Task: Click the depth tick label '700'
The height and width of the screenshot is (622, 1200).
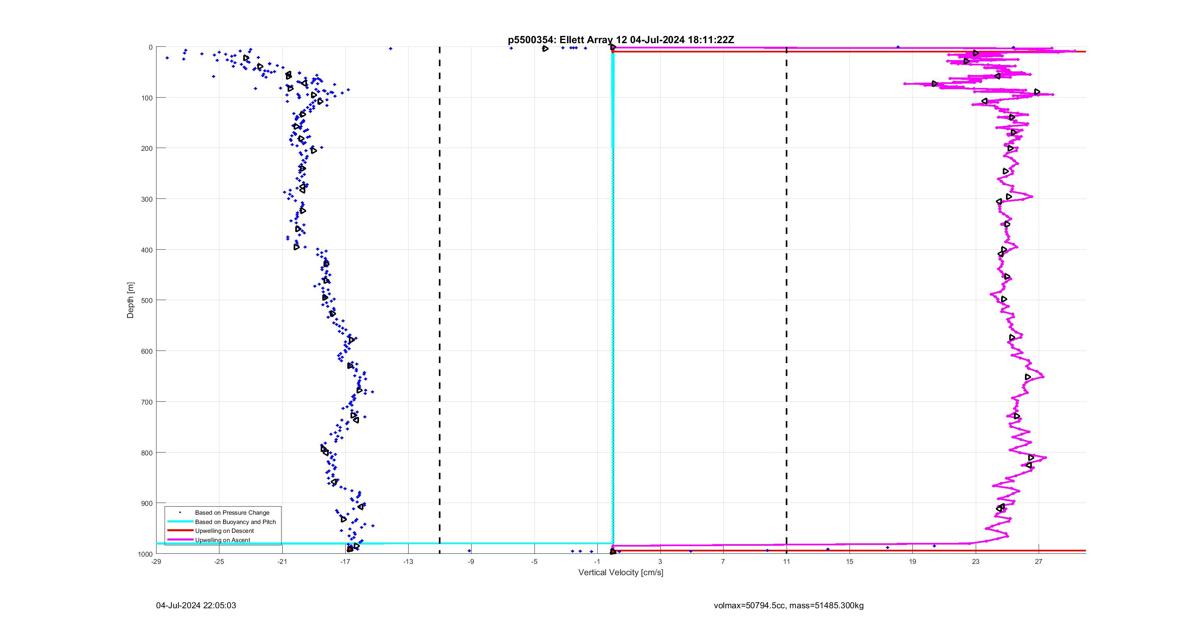Action: [146, 402]
